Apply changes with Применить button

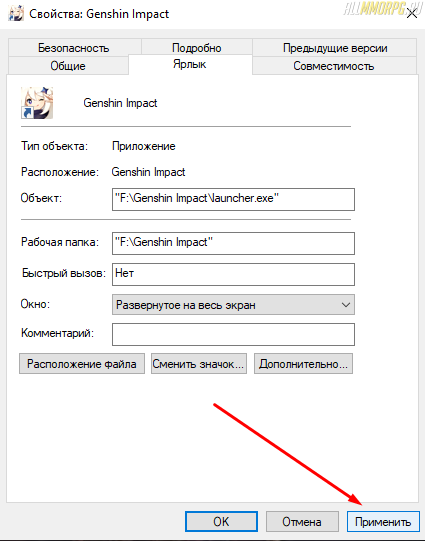(x=383, y=521)
